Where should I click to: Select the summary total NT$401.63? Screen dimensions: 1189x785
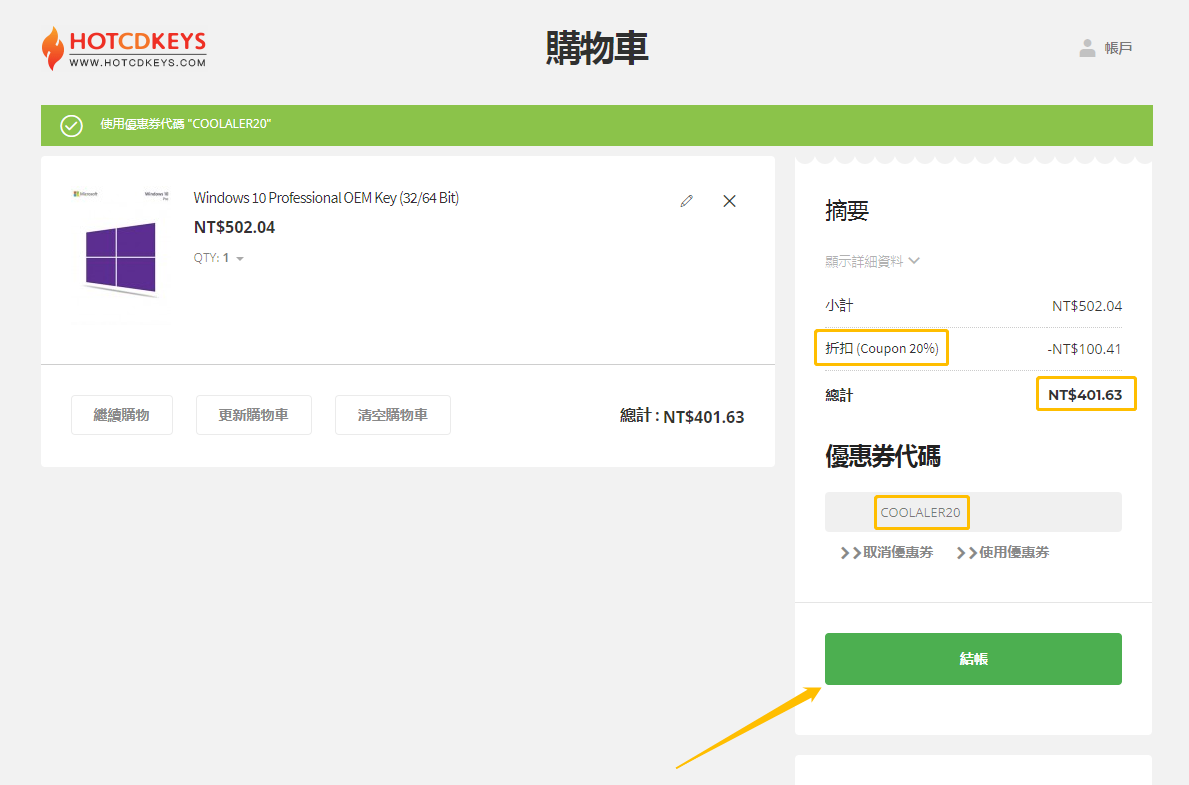tap(1085, 395)
